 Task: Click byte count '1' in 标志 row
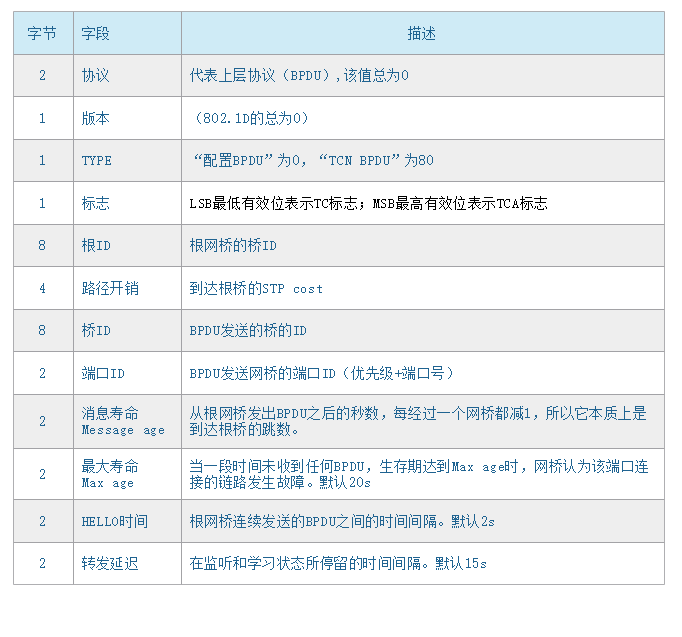coord(42,203)
